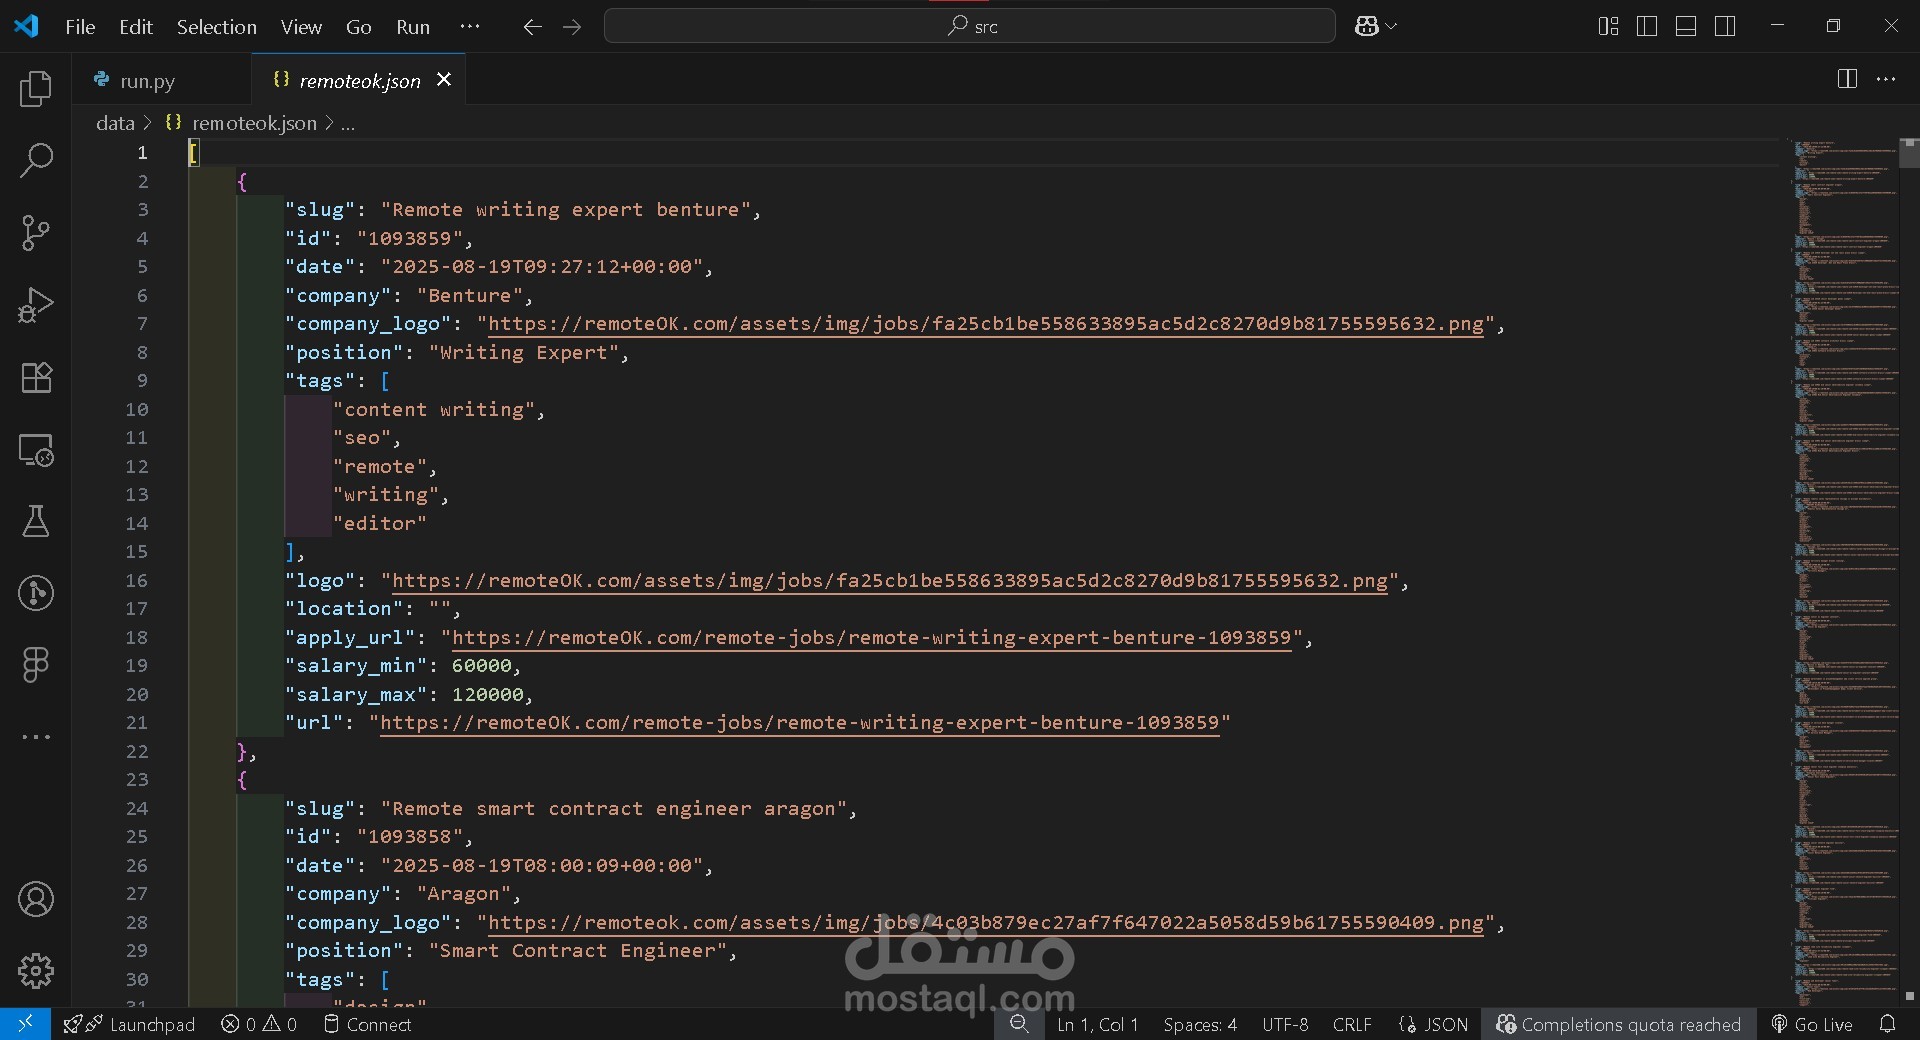Close the remoteok.json tab
Viewport: 1920px width, 1040px height.
444,80
